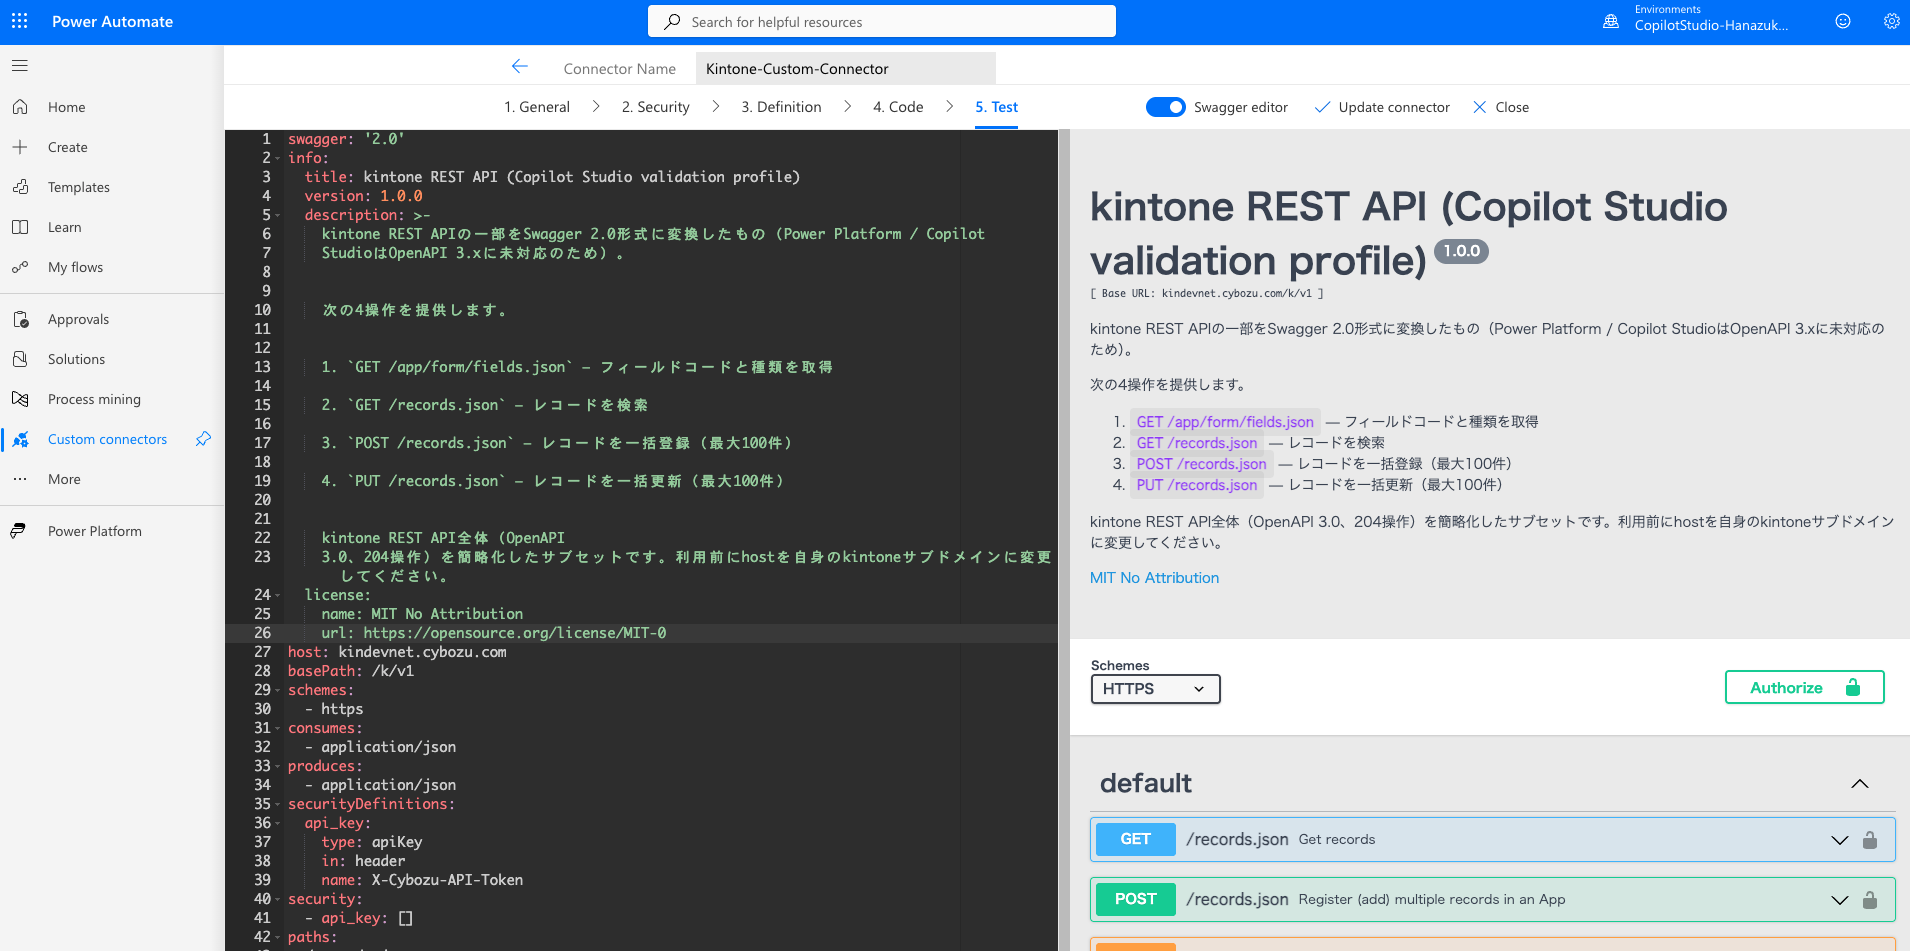Click the PUT /records.json description link
Screen dimensions: 1910x951
click(1197, 485)
